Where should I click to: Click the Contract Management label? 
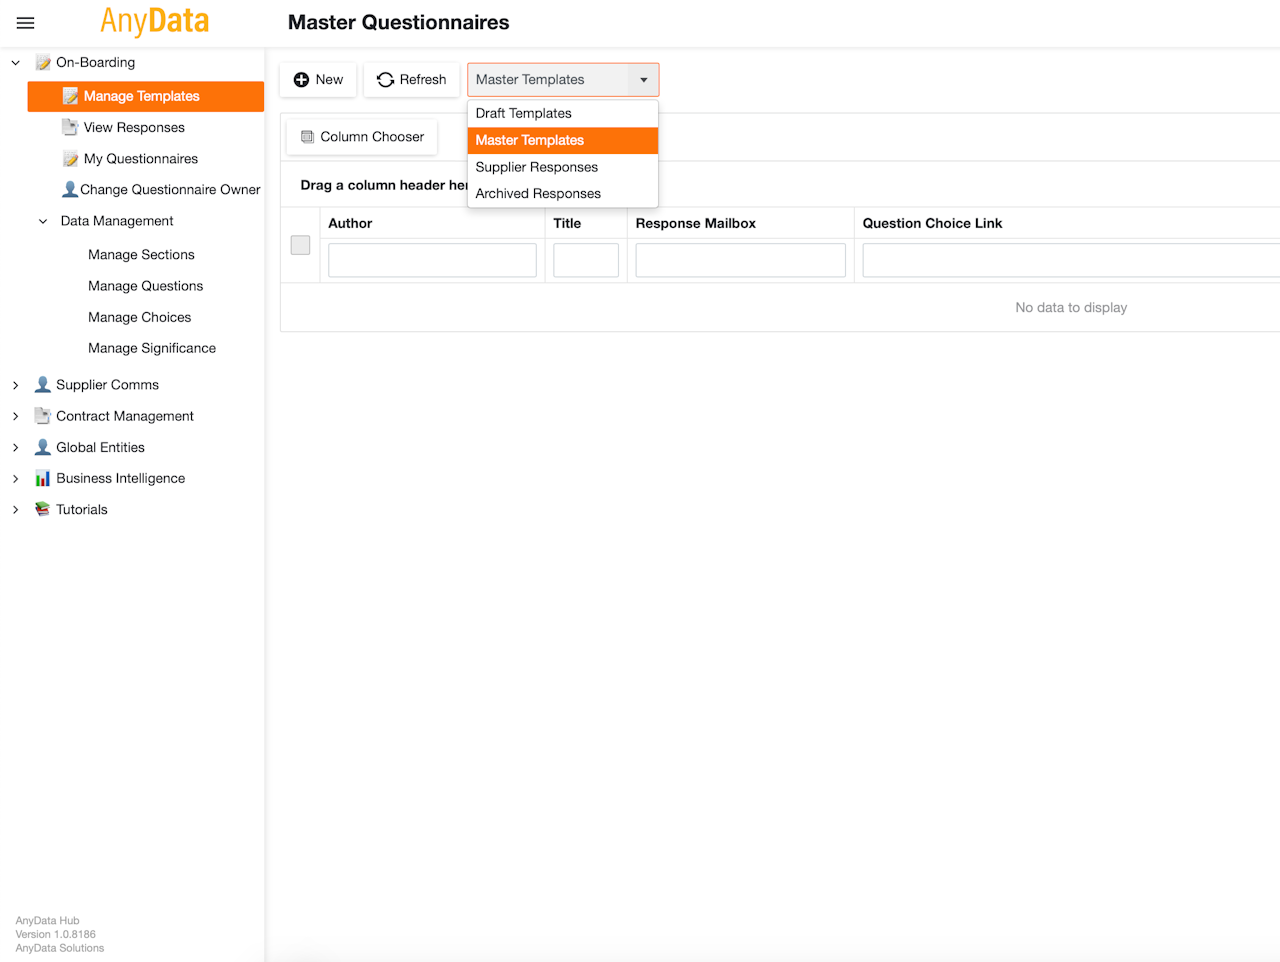point(125,416)
